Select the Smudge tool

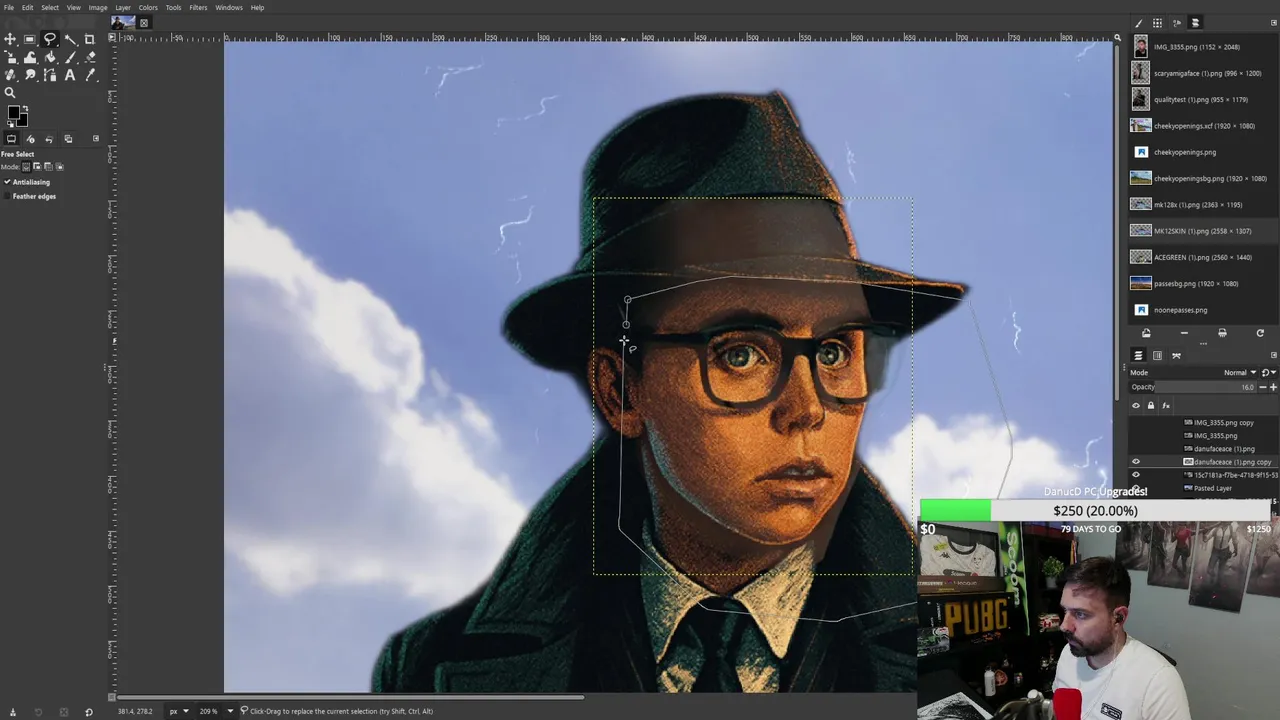click(x=30, y=75)
